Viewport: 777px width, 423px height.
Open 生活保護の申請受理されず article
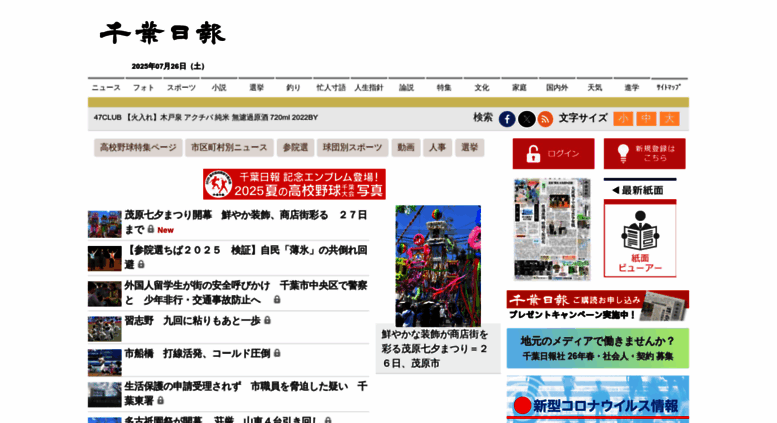click(246, 393)
